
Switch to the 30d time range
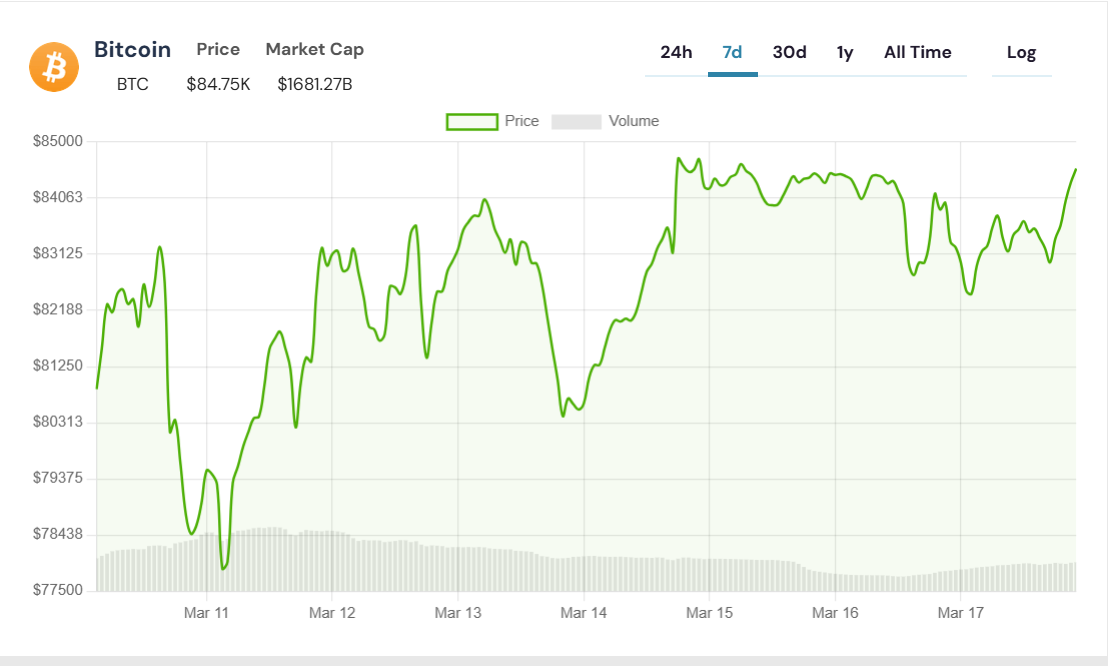[789, 52]
